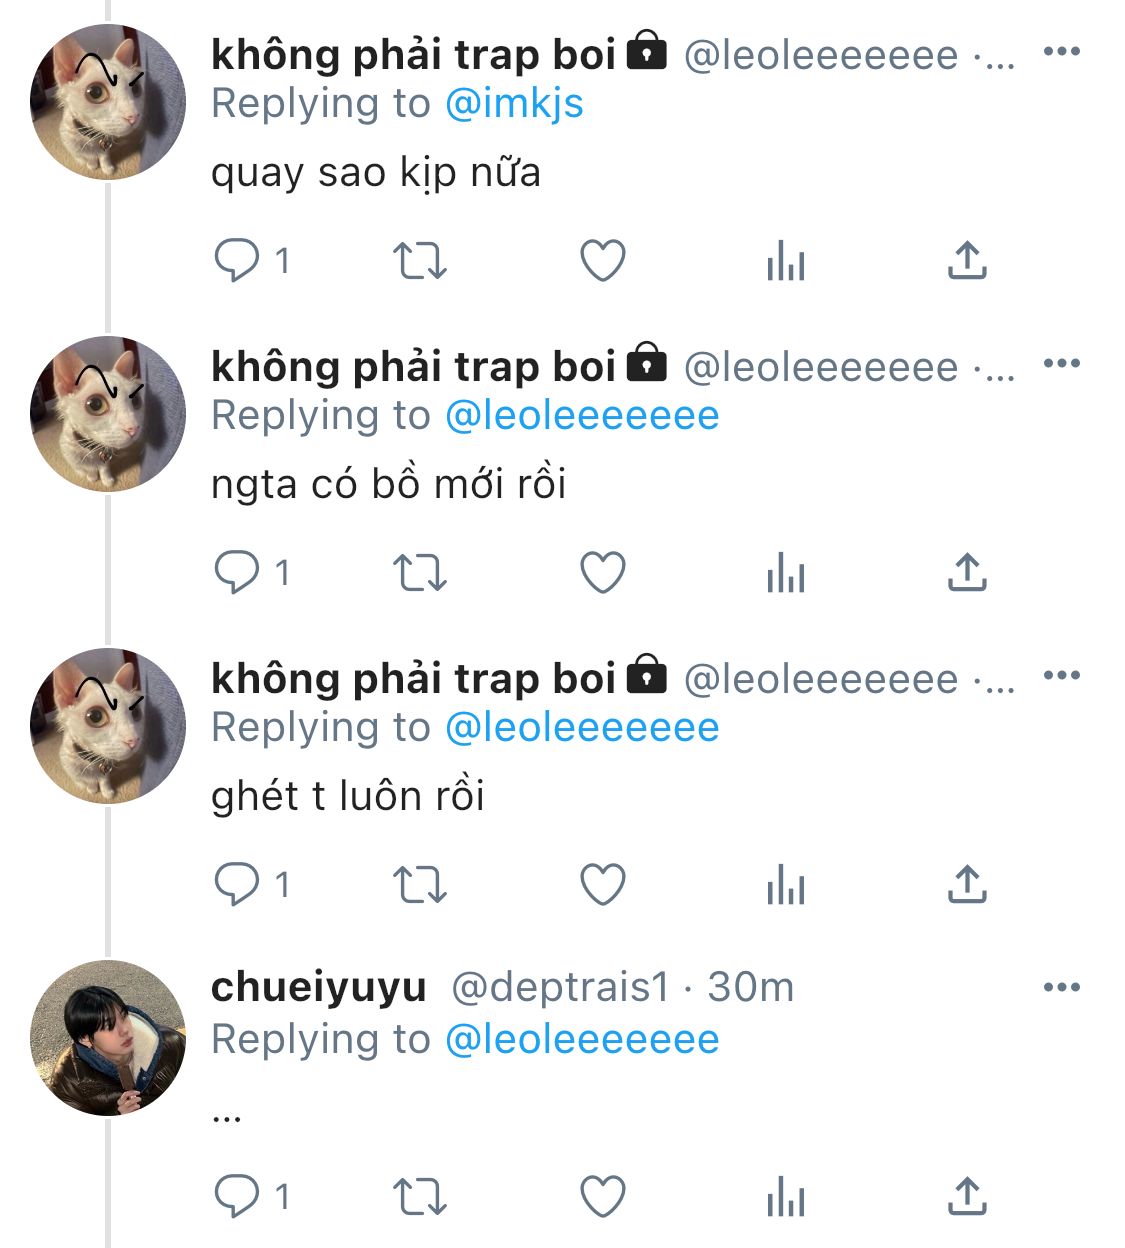This screenshot has height=1248, width=1125.
Task: Open chueiyuyu's profile picture
Action: tap(108, 1038)
